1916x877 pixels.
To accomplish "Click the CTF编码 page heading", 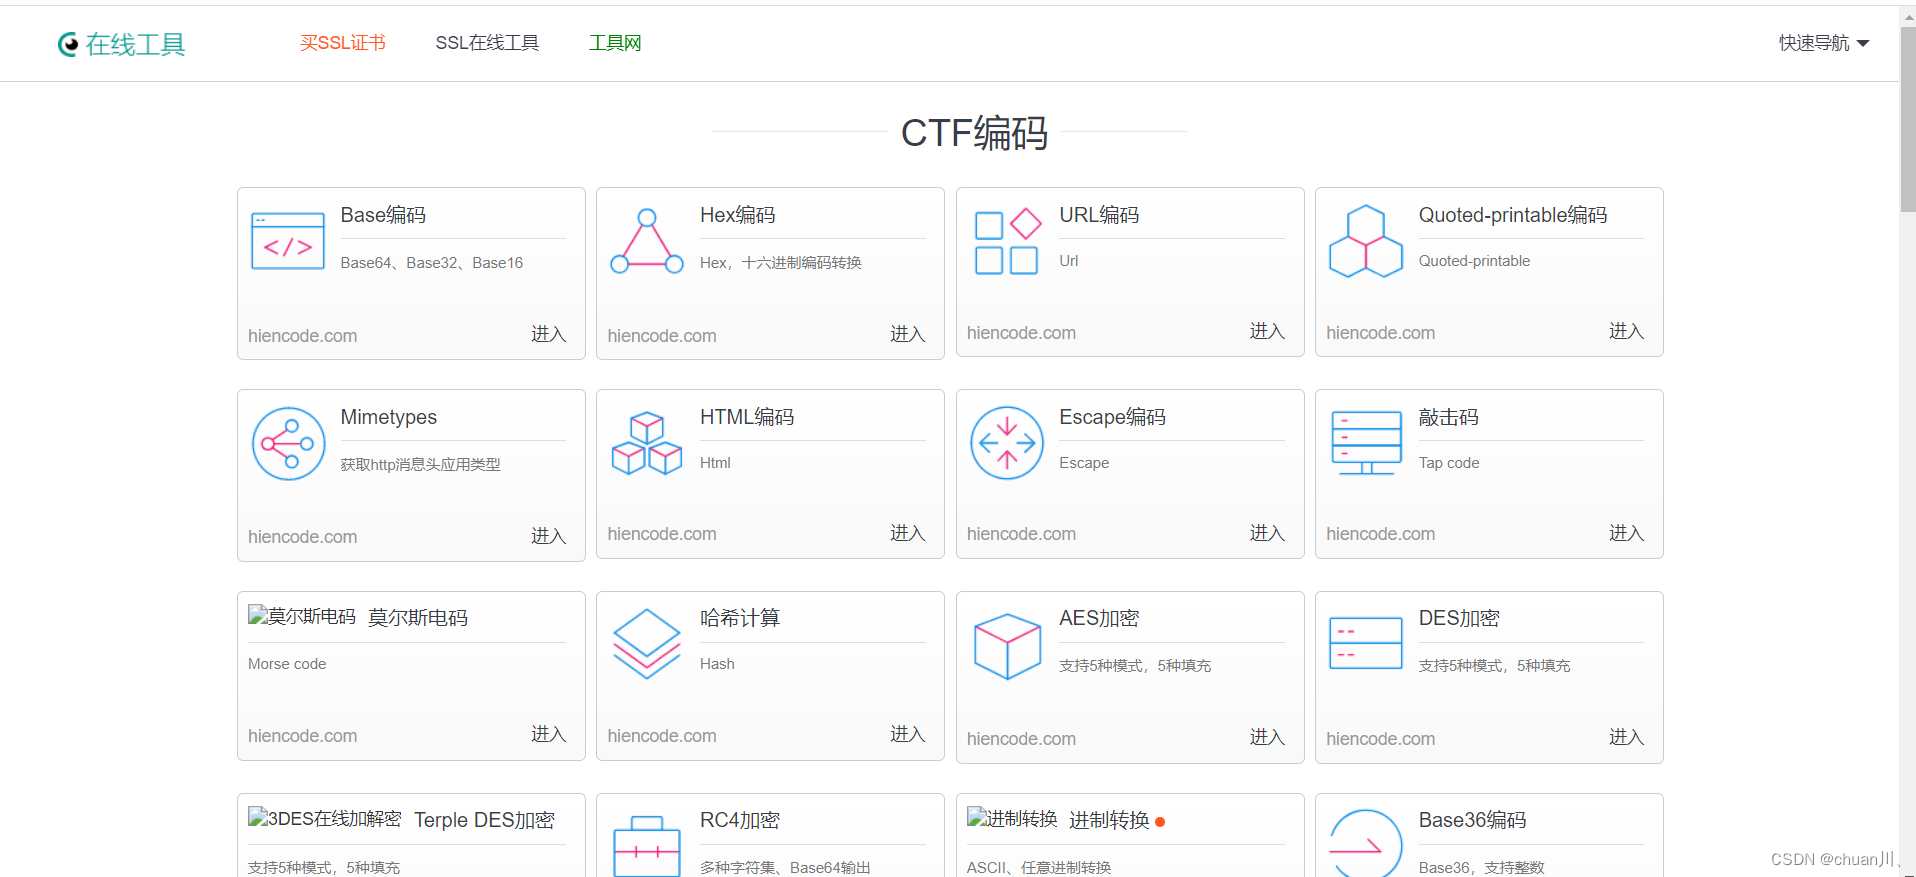I will (974, 132).
